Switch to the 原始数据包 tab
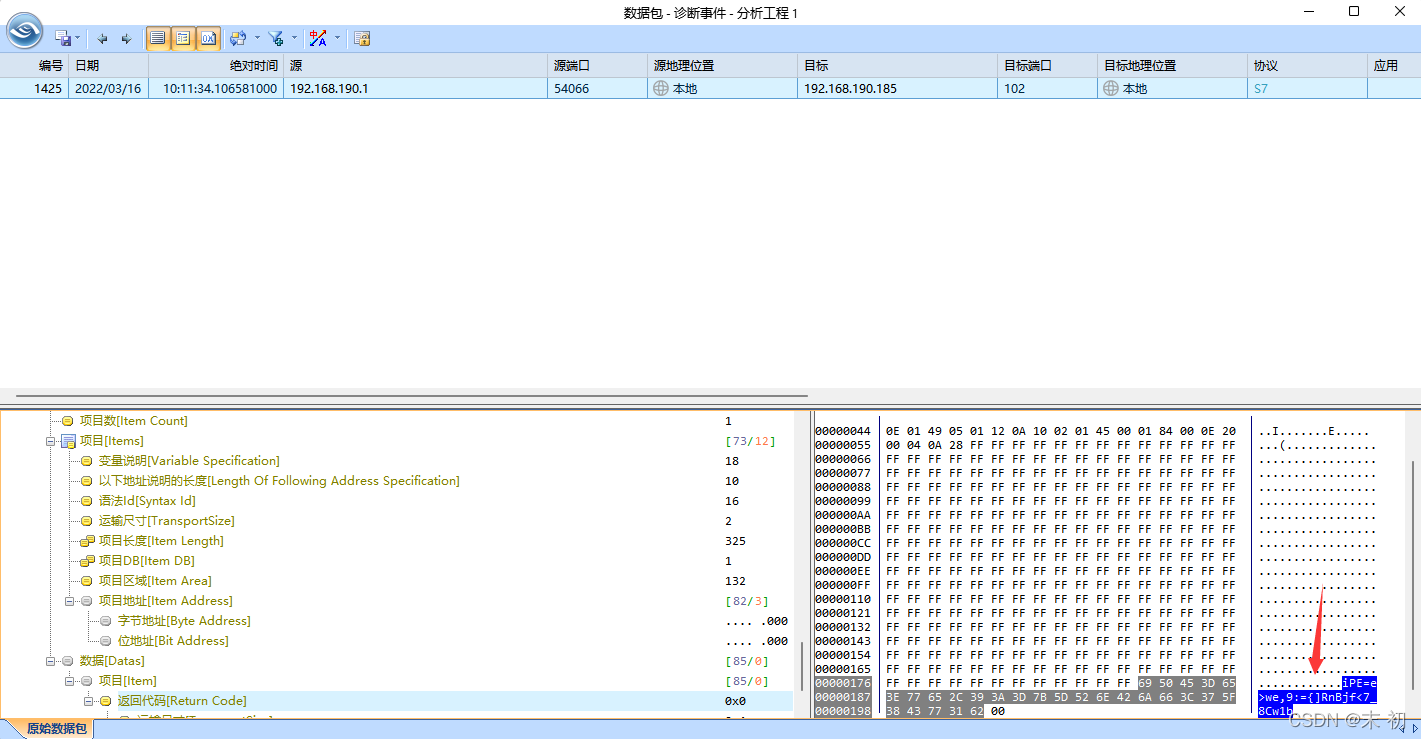 (x=56, y=729)
